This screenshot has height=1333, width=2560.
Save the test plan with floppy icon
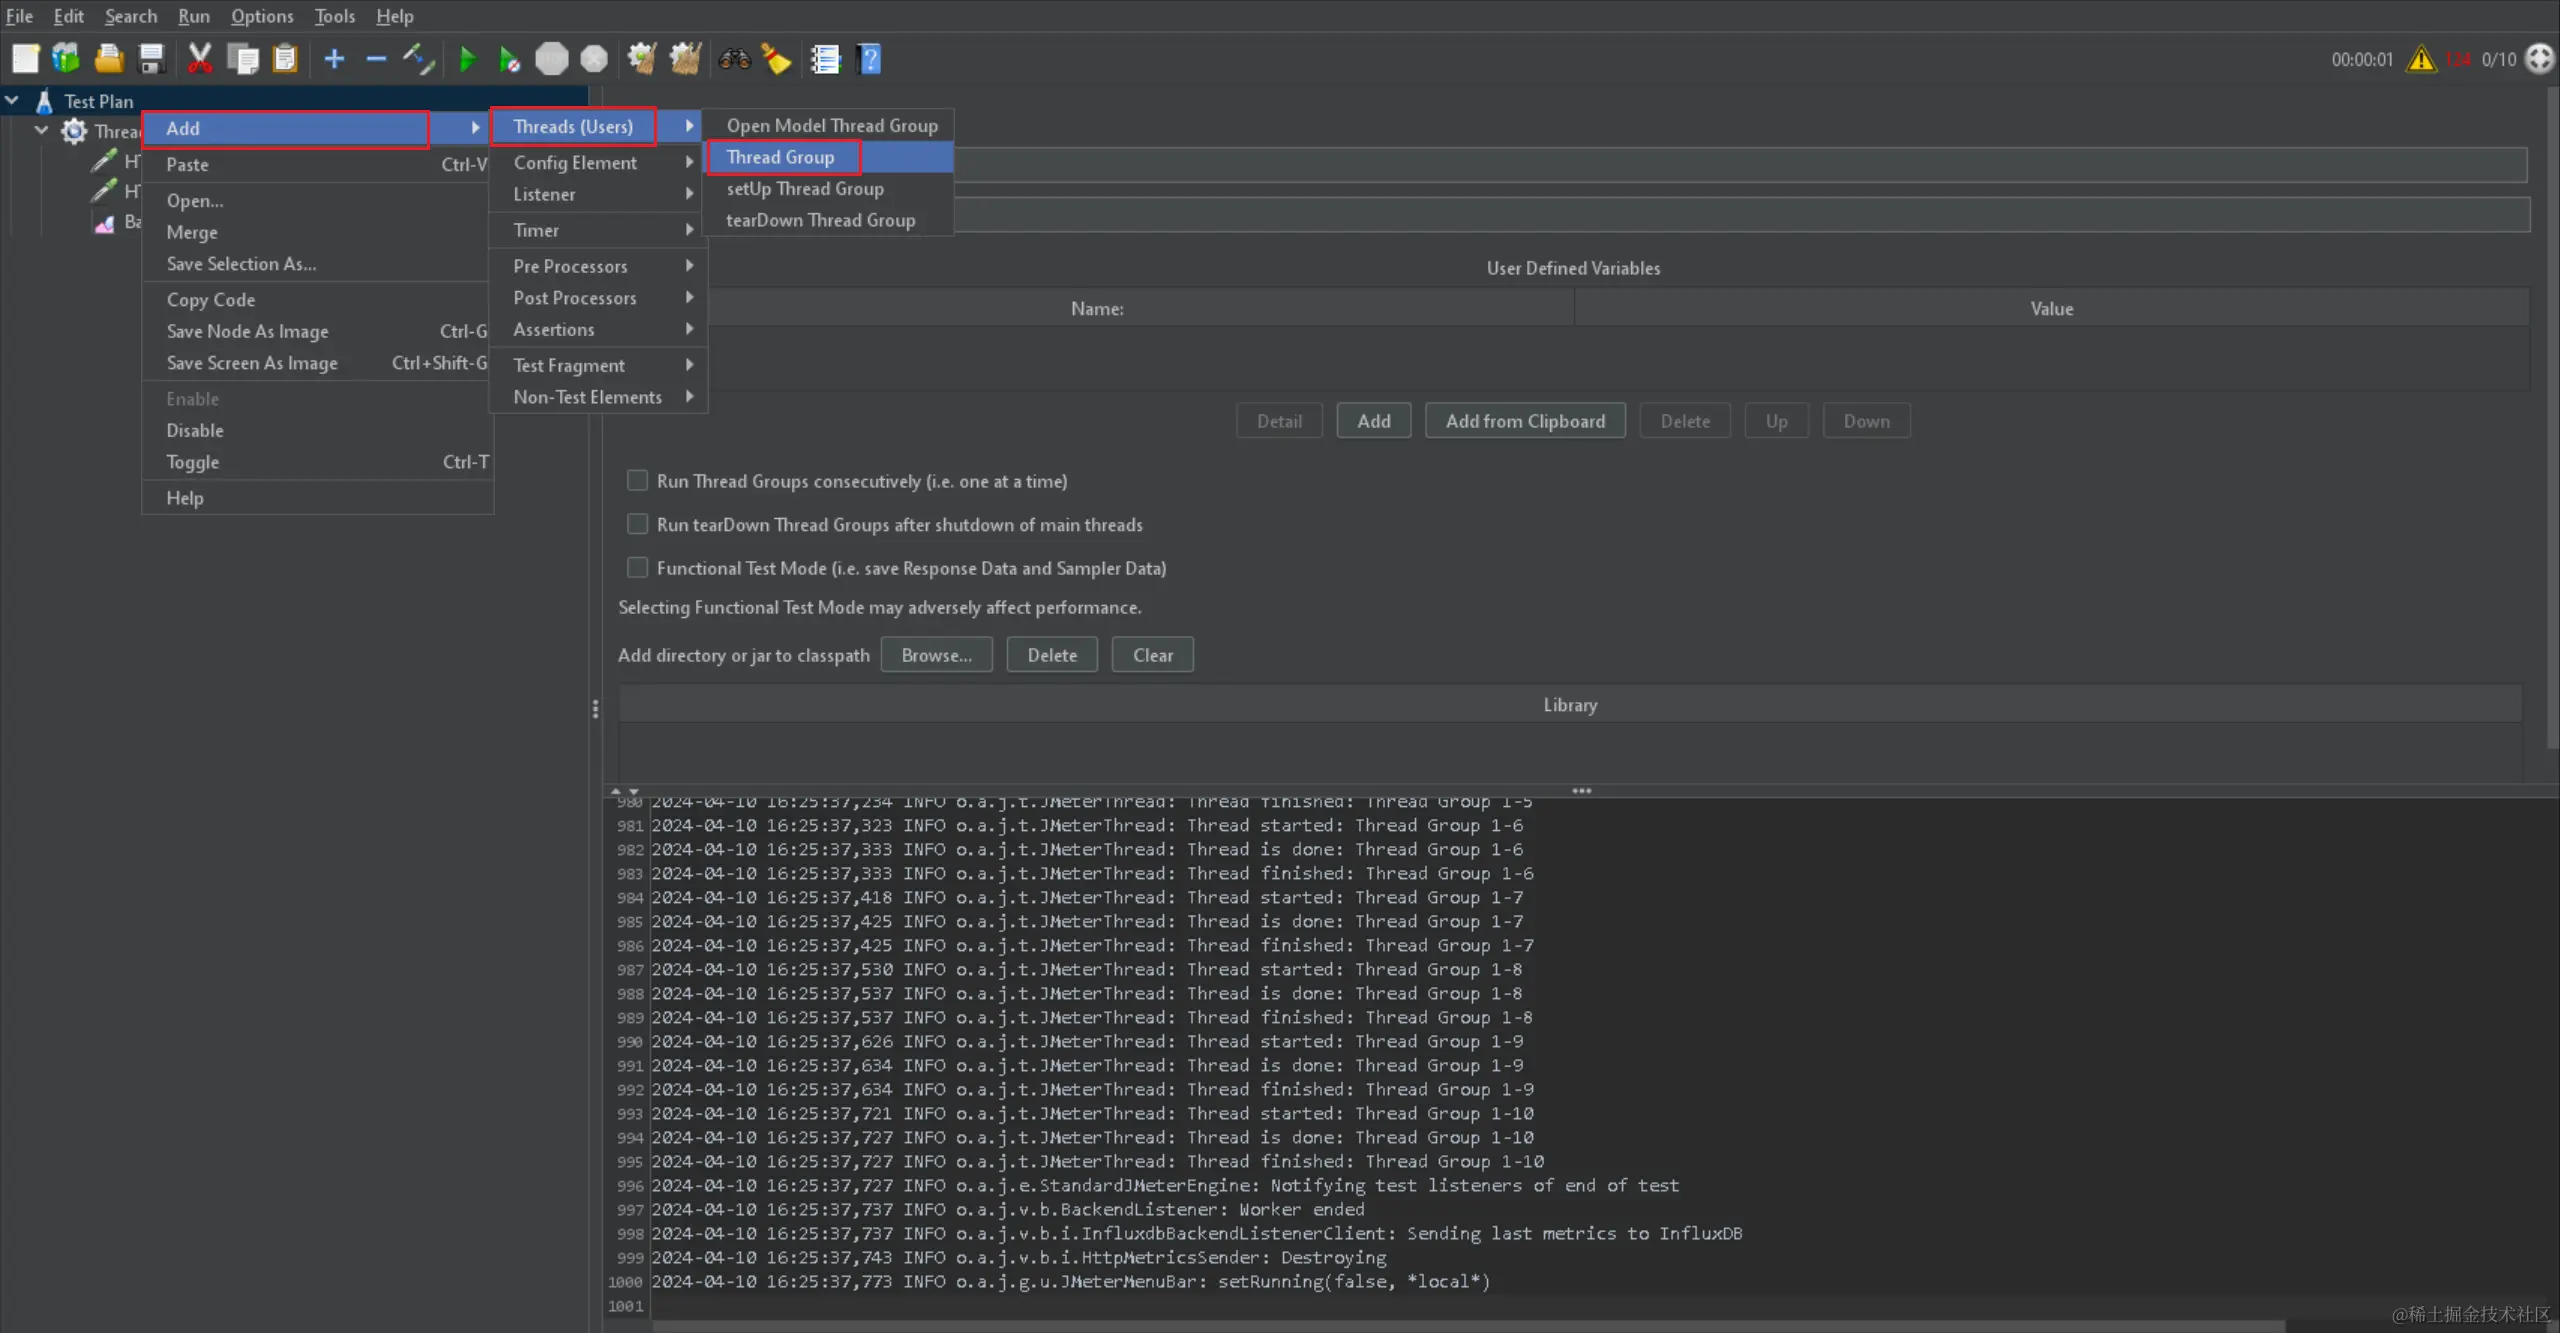tap(151, 59)
